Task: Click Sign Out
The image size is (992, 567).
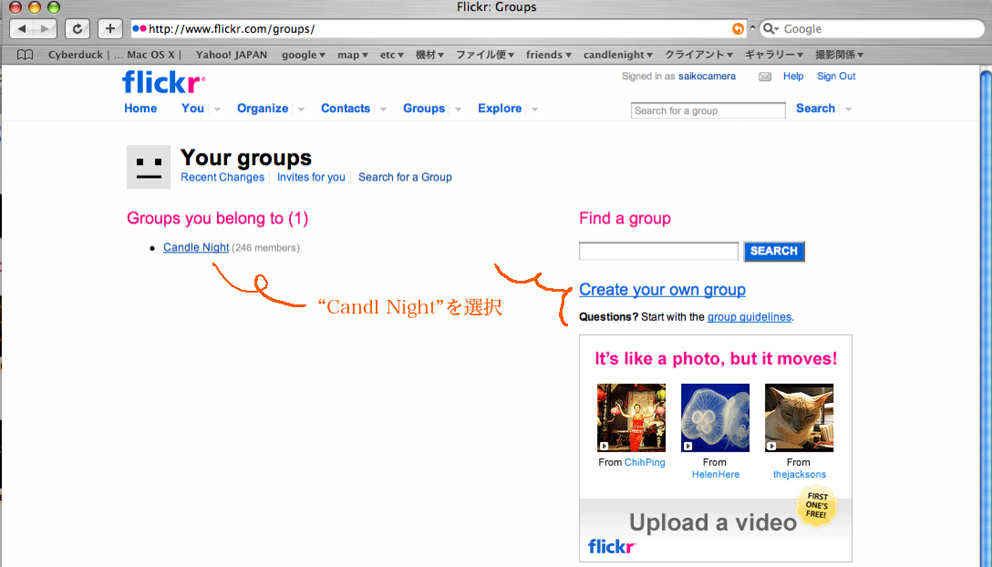Action: [x=836, y=76]
